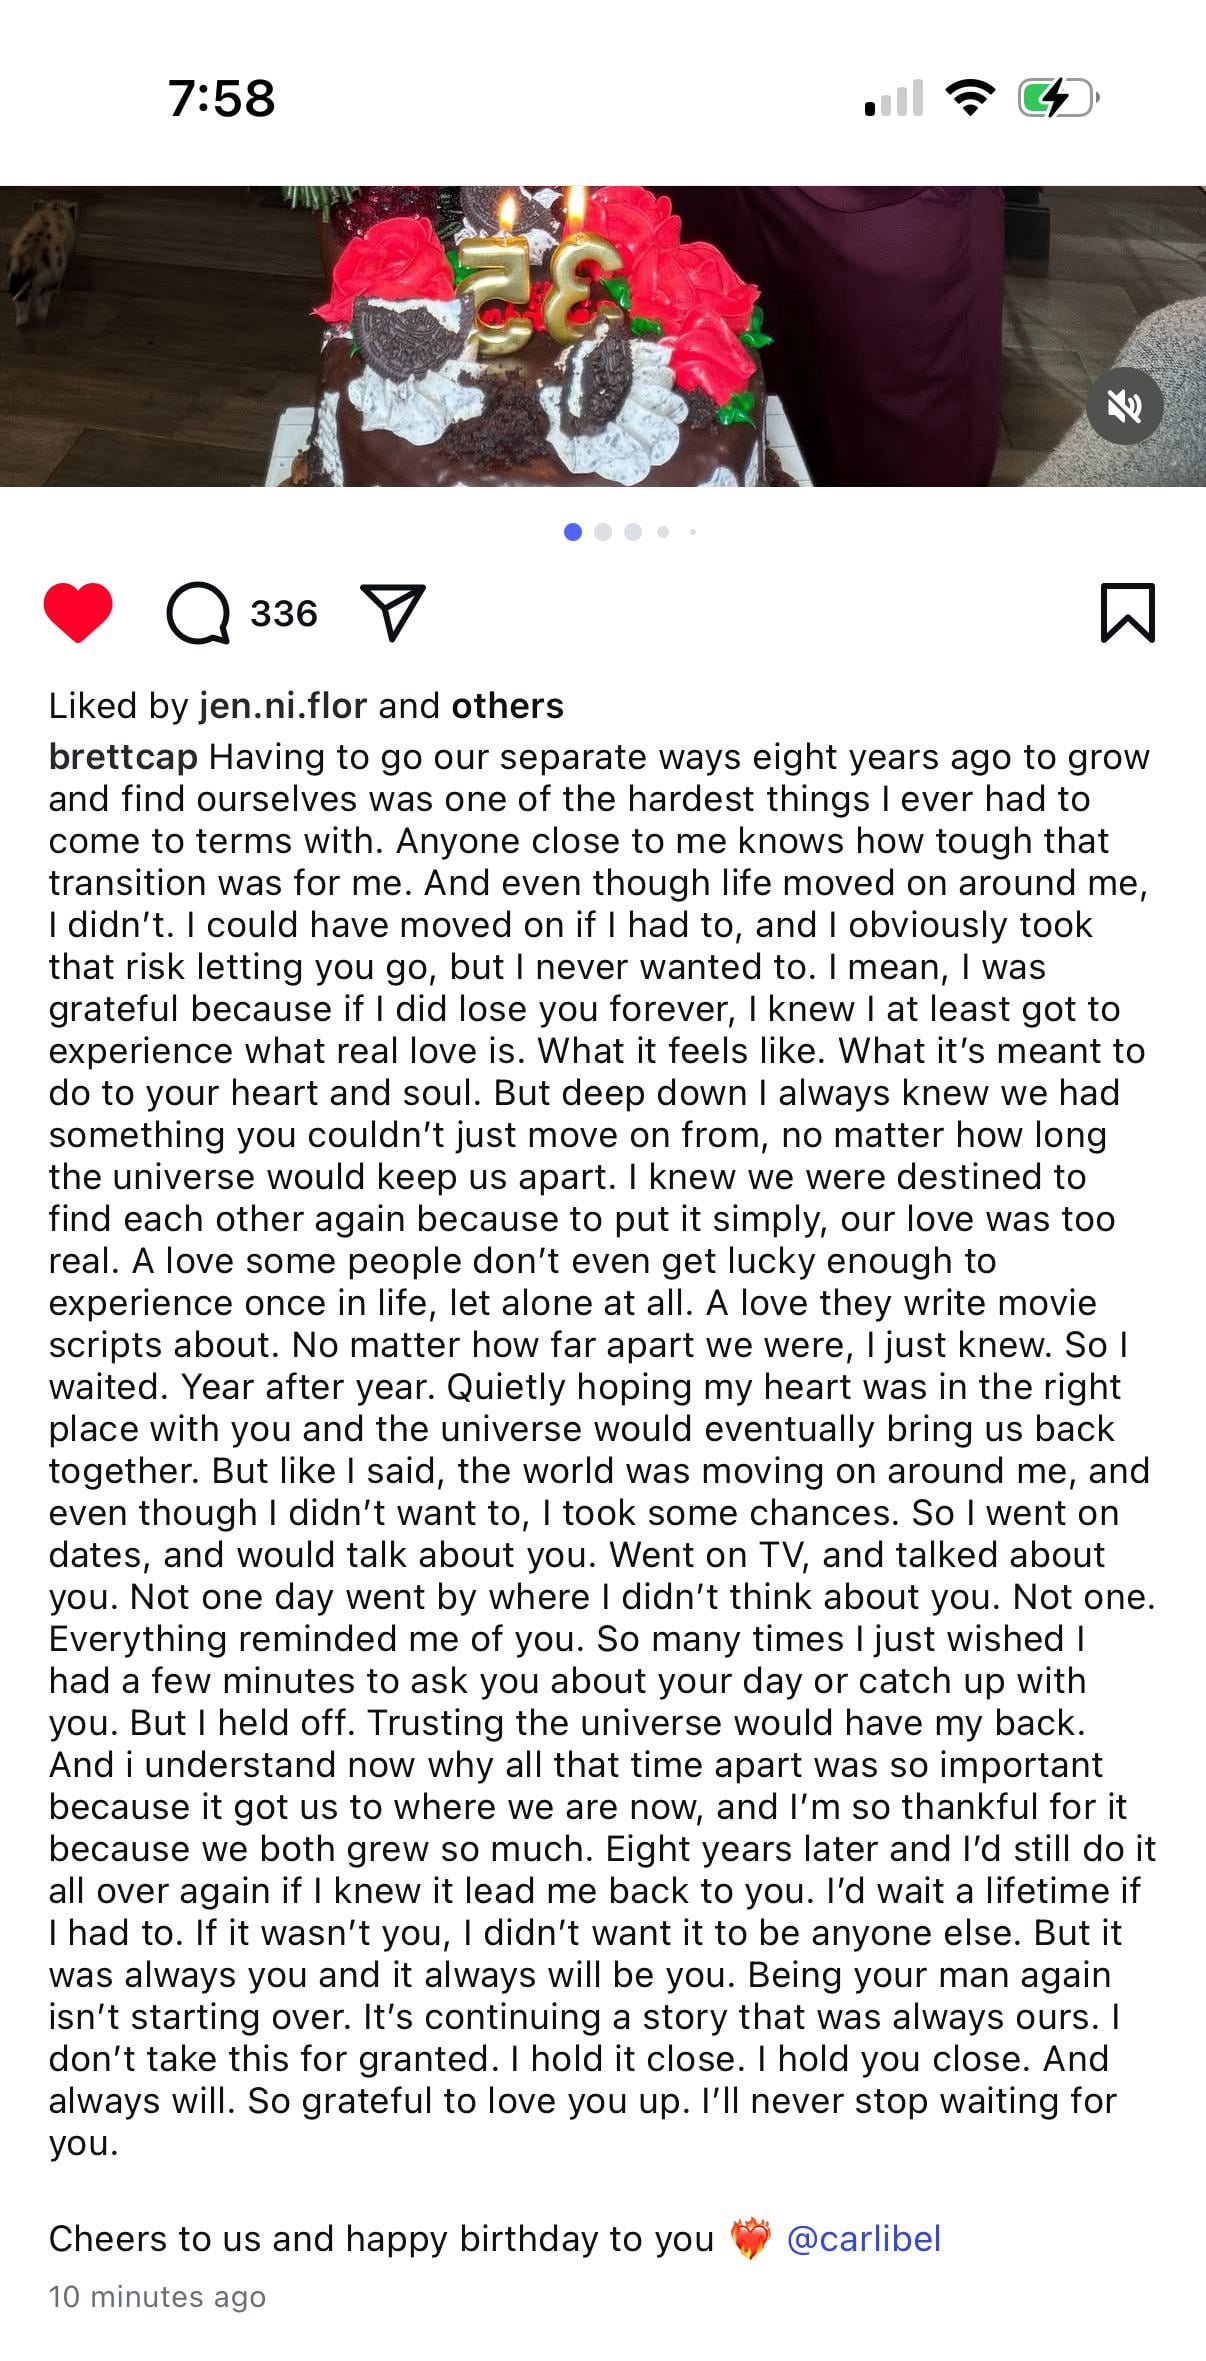Tap the Wi-Fi status icon
1206x2361 pixels.
click(968, 98)
